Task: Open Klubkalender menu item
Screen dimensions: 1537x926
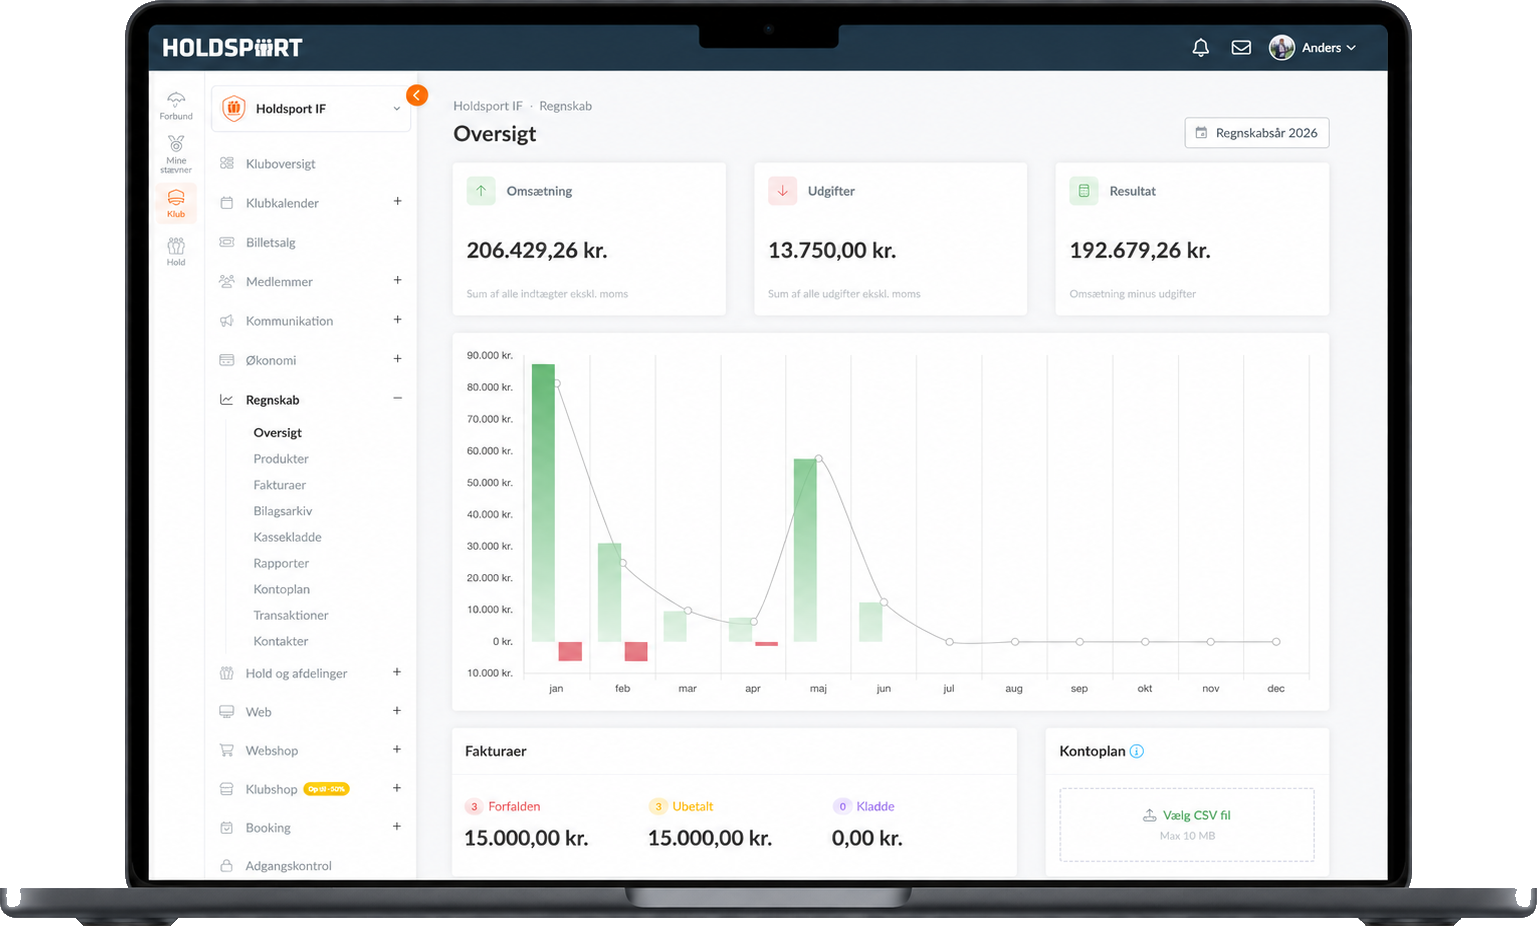Action: [282, 203]
